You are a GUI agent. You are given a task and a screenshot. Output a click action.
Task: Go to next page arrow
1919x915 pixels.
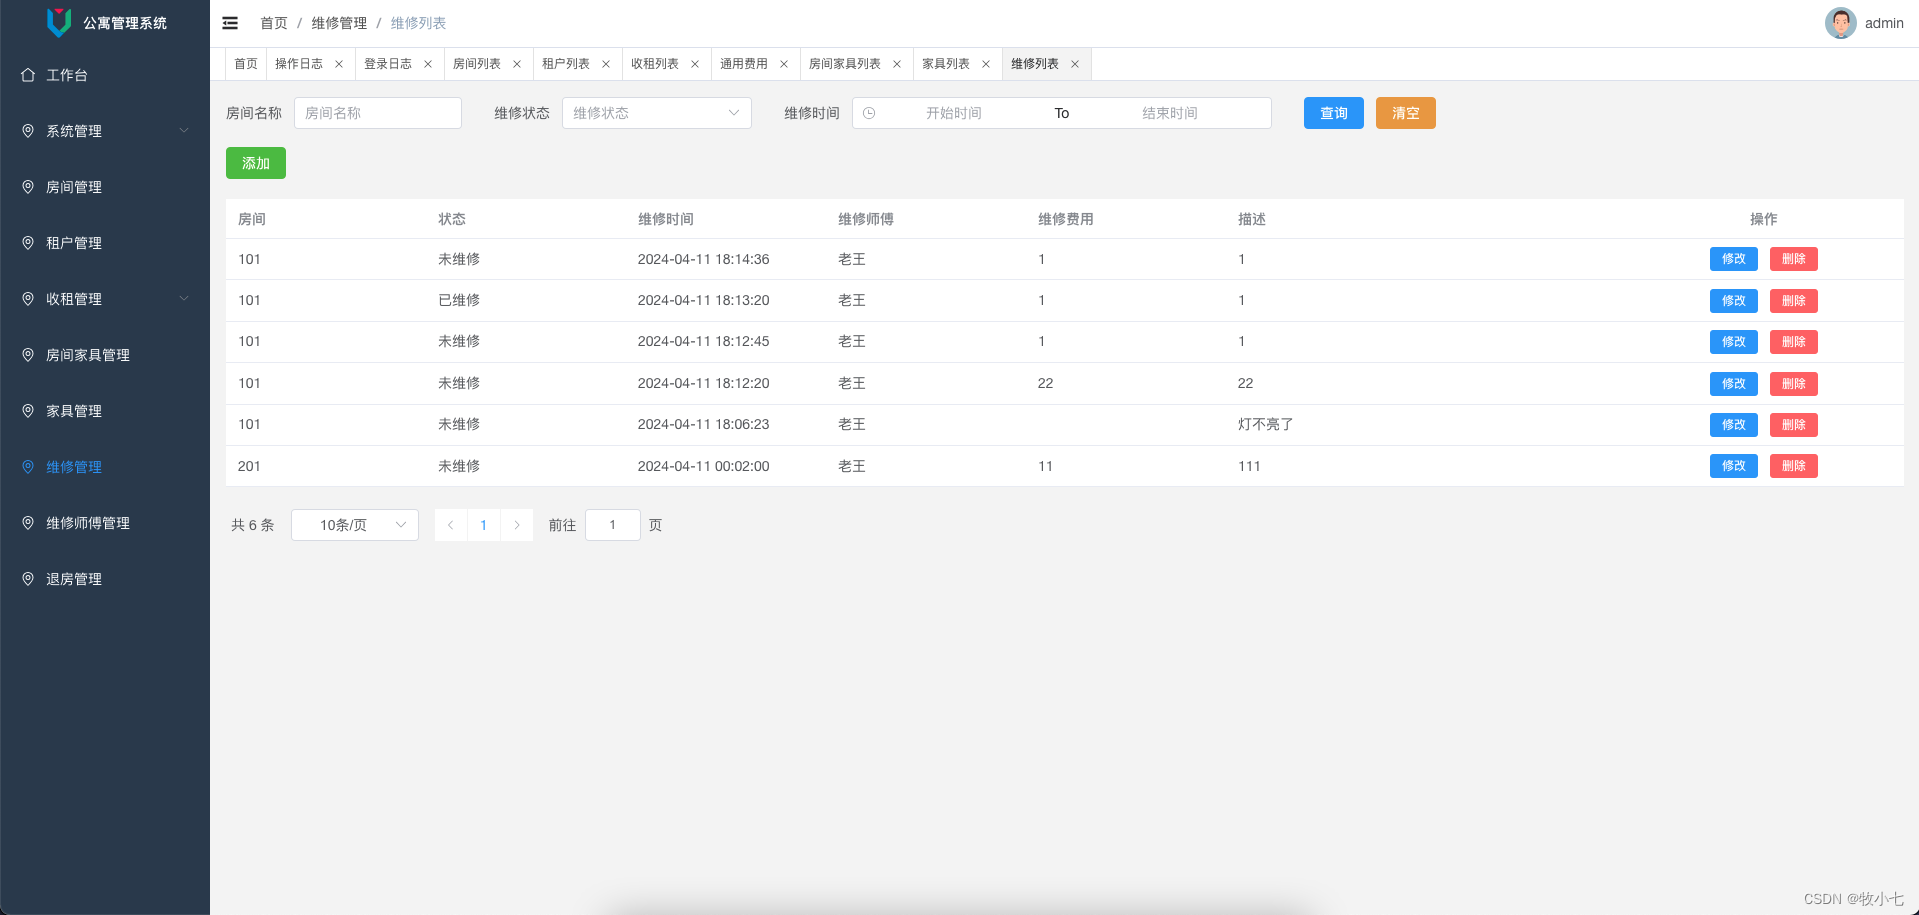pyautogui.click(x=517, y=525)
